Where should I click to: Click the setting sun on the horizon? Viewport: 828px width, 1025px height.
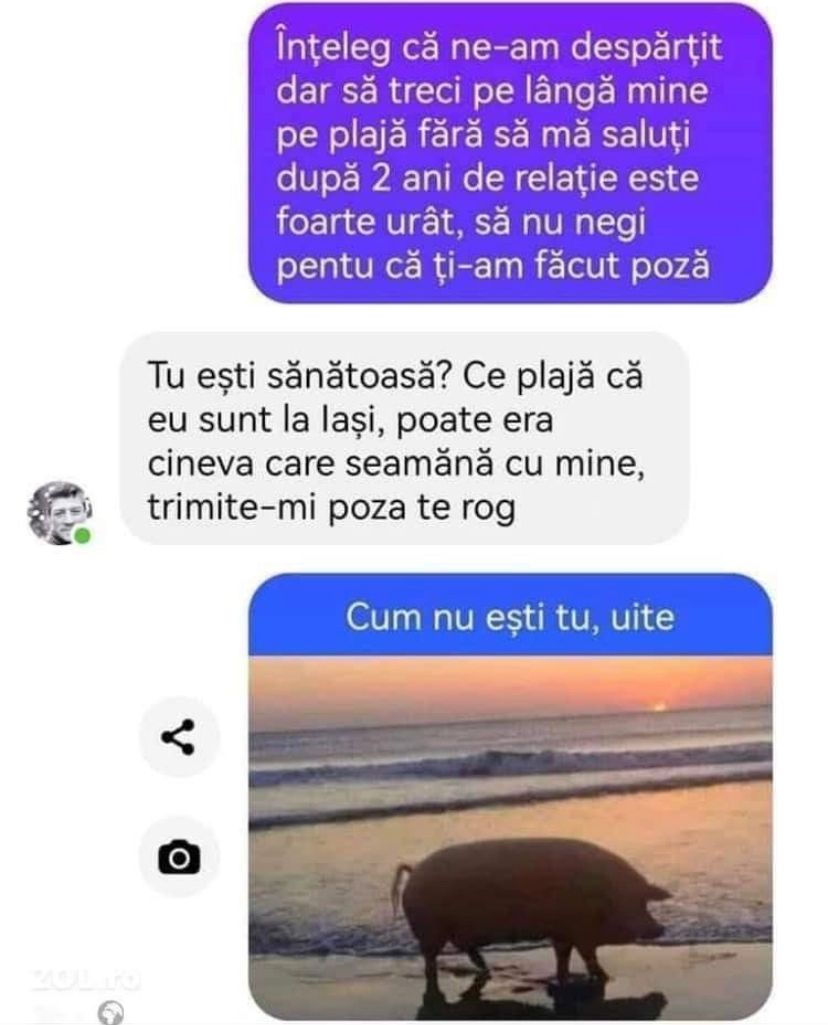pos(659,707)
